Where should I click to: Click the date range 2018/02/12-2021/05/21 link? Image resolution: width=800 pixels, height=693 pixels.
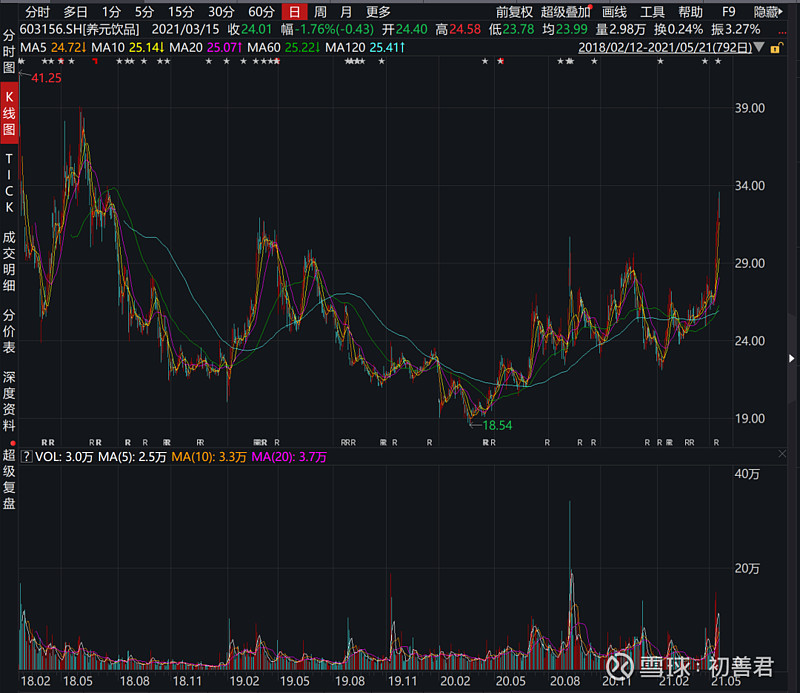click(x=665, y=48)
